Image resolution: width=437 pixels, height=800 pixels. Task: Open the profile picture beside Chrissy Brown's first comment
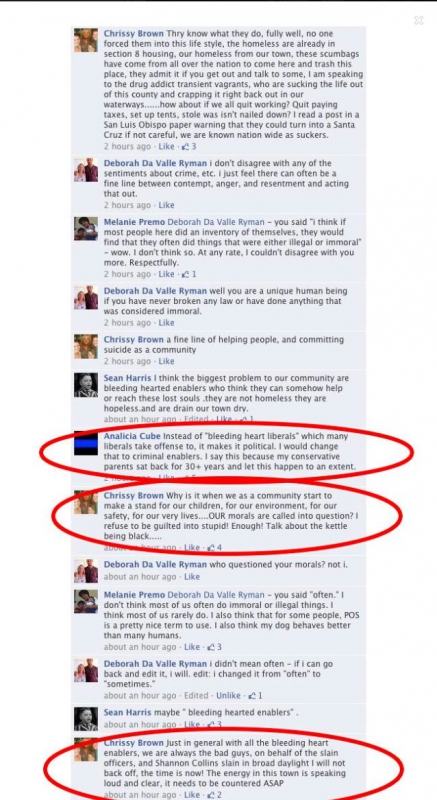86,40
